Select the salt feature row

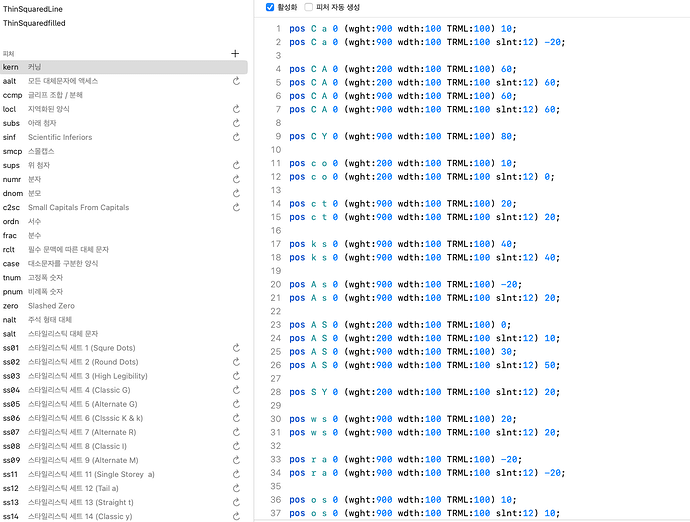[x=124, y=334]
